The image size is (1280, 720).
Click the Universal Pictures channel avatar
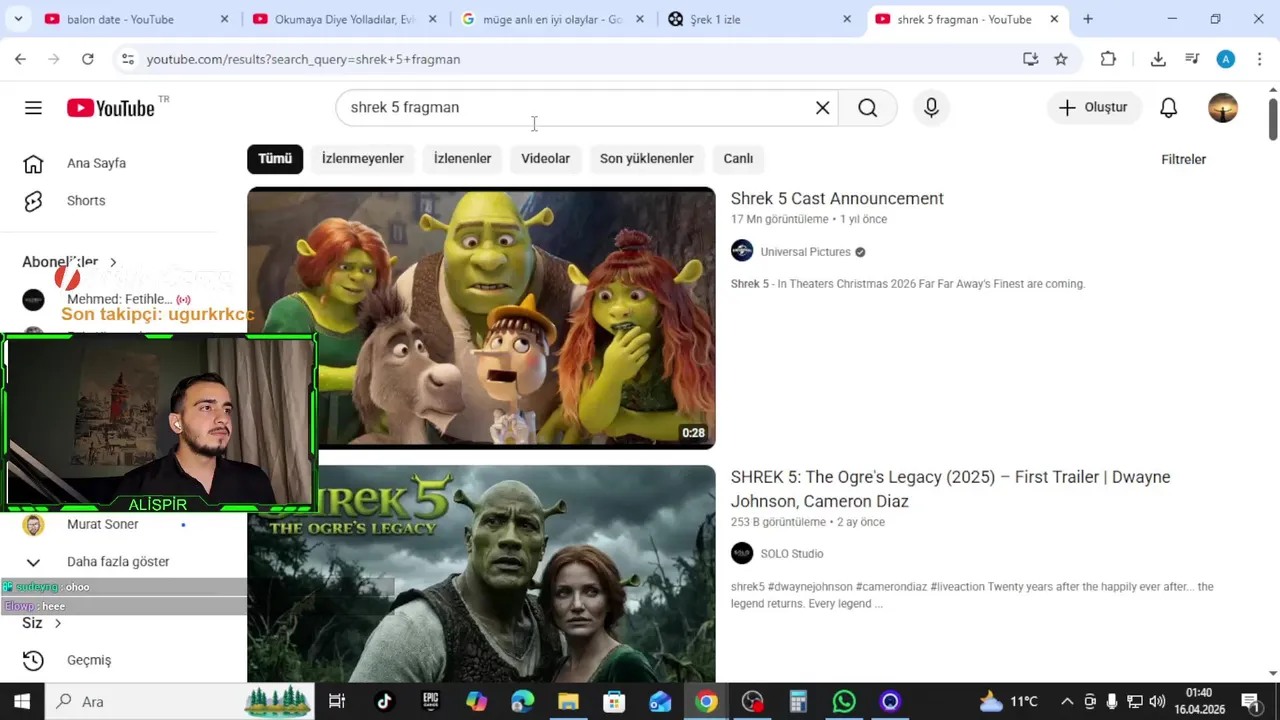pos(742,251)
